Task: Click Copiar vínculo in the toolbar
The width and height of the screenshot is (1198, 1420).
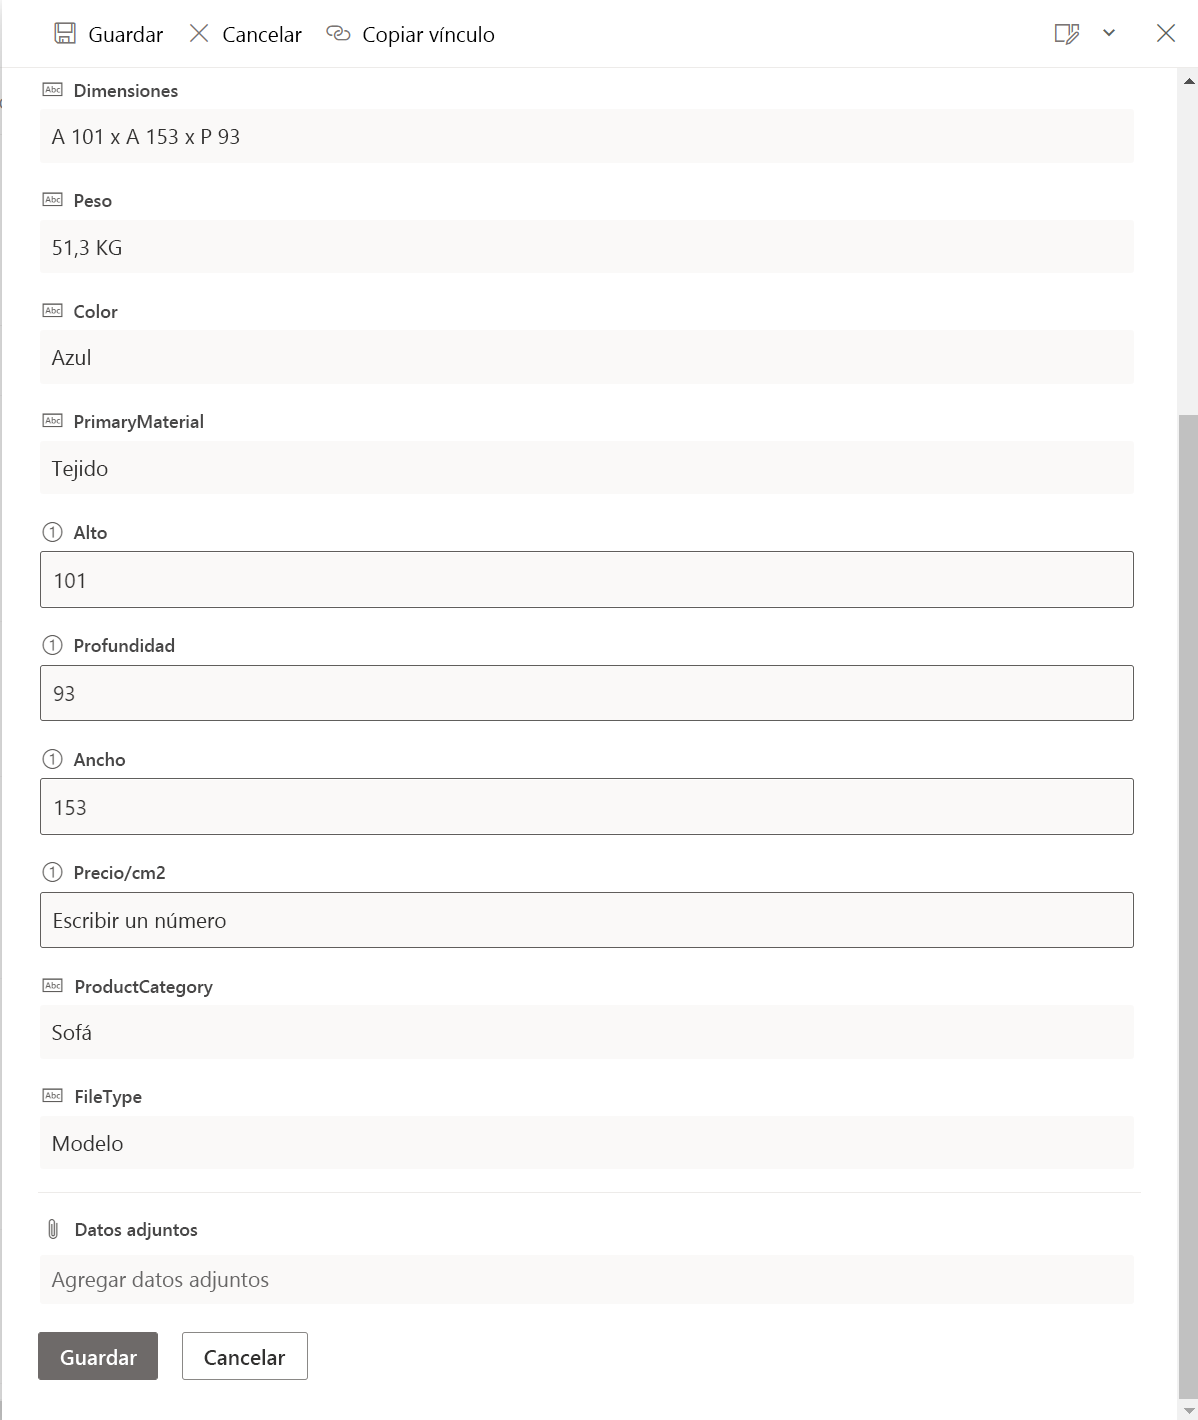Action: pos(428,34)
